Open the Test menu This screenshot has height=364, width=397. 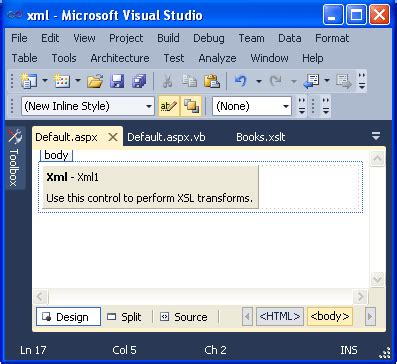(174, 58)
